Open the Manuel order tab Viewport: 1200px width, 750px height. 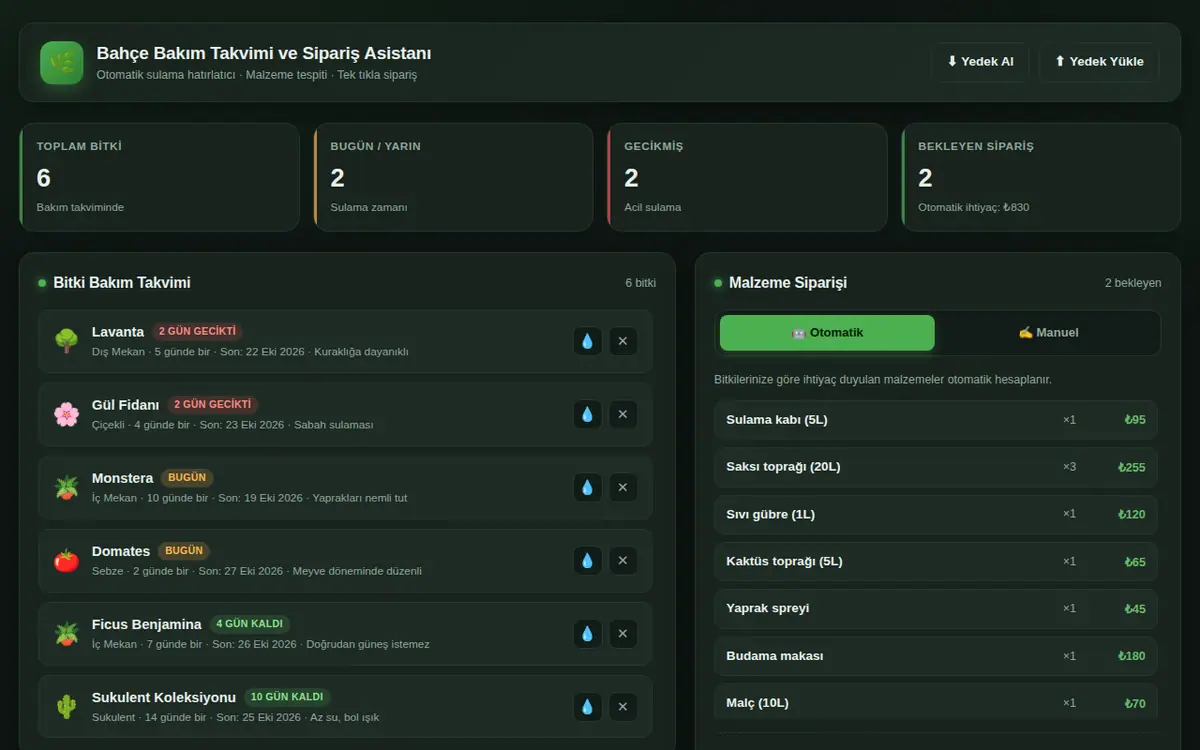(1048, 333)
